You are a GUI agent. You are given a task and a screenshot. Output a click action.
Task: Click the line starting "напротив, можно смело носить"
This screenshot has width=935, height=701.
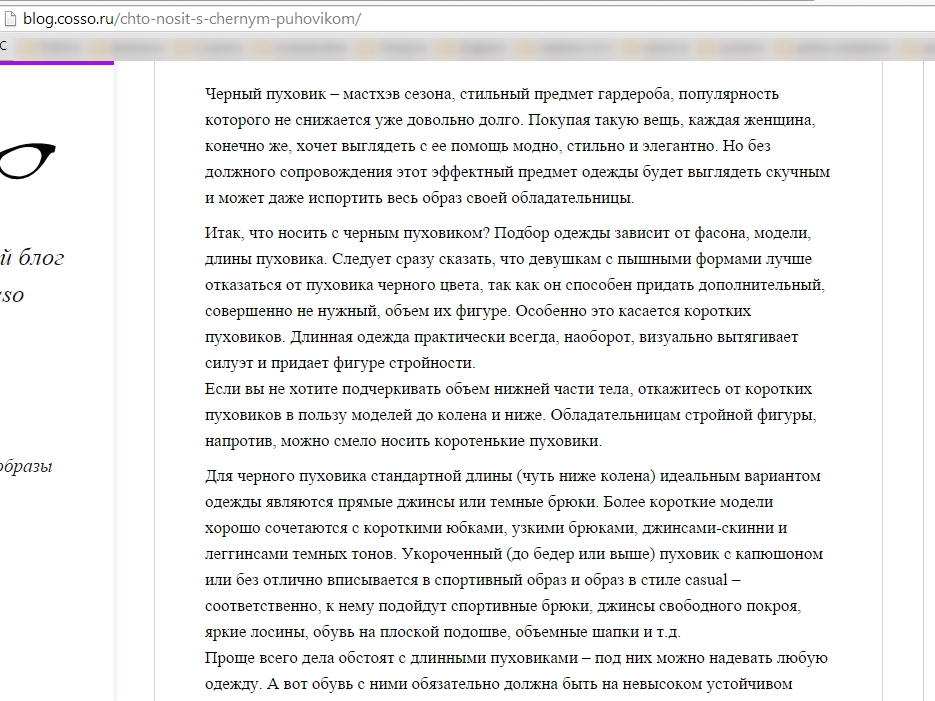(404, 441)
